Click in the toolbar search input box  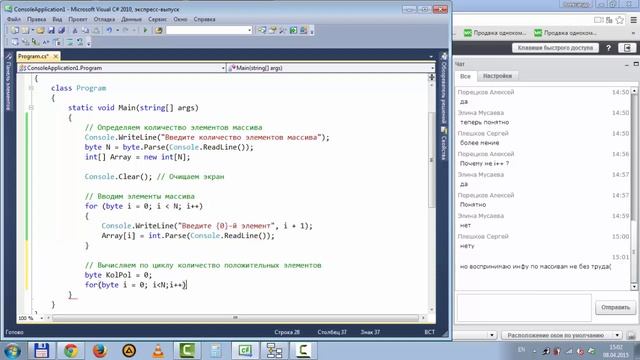(206, 30)
